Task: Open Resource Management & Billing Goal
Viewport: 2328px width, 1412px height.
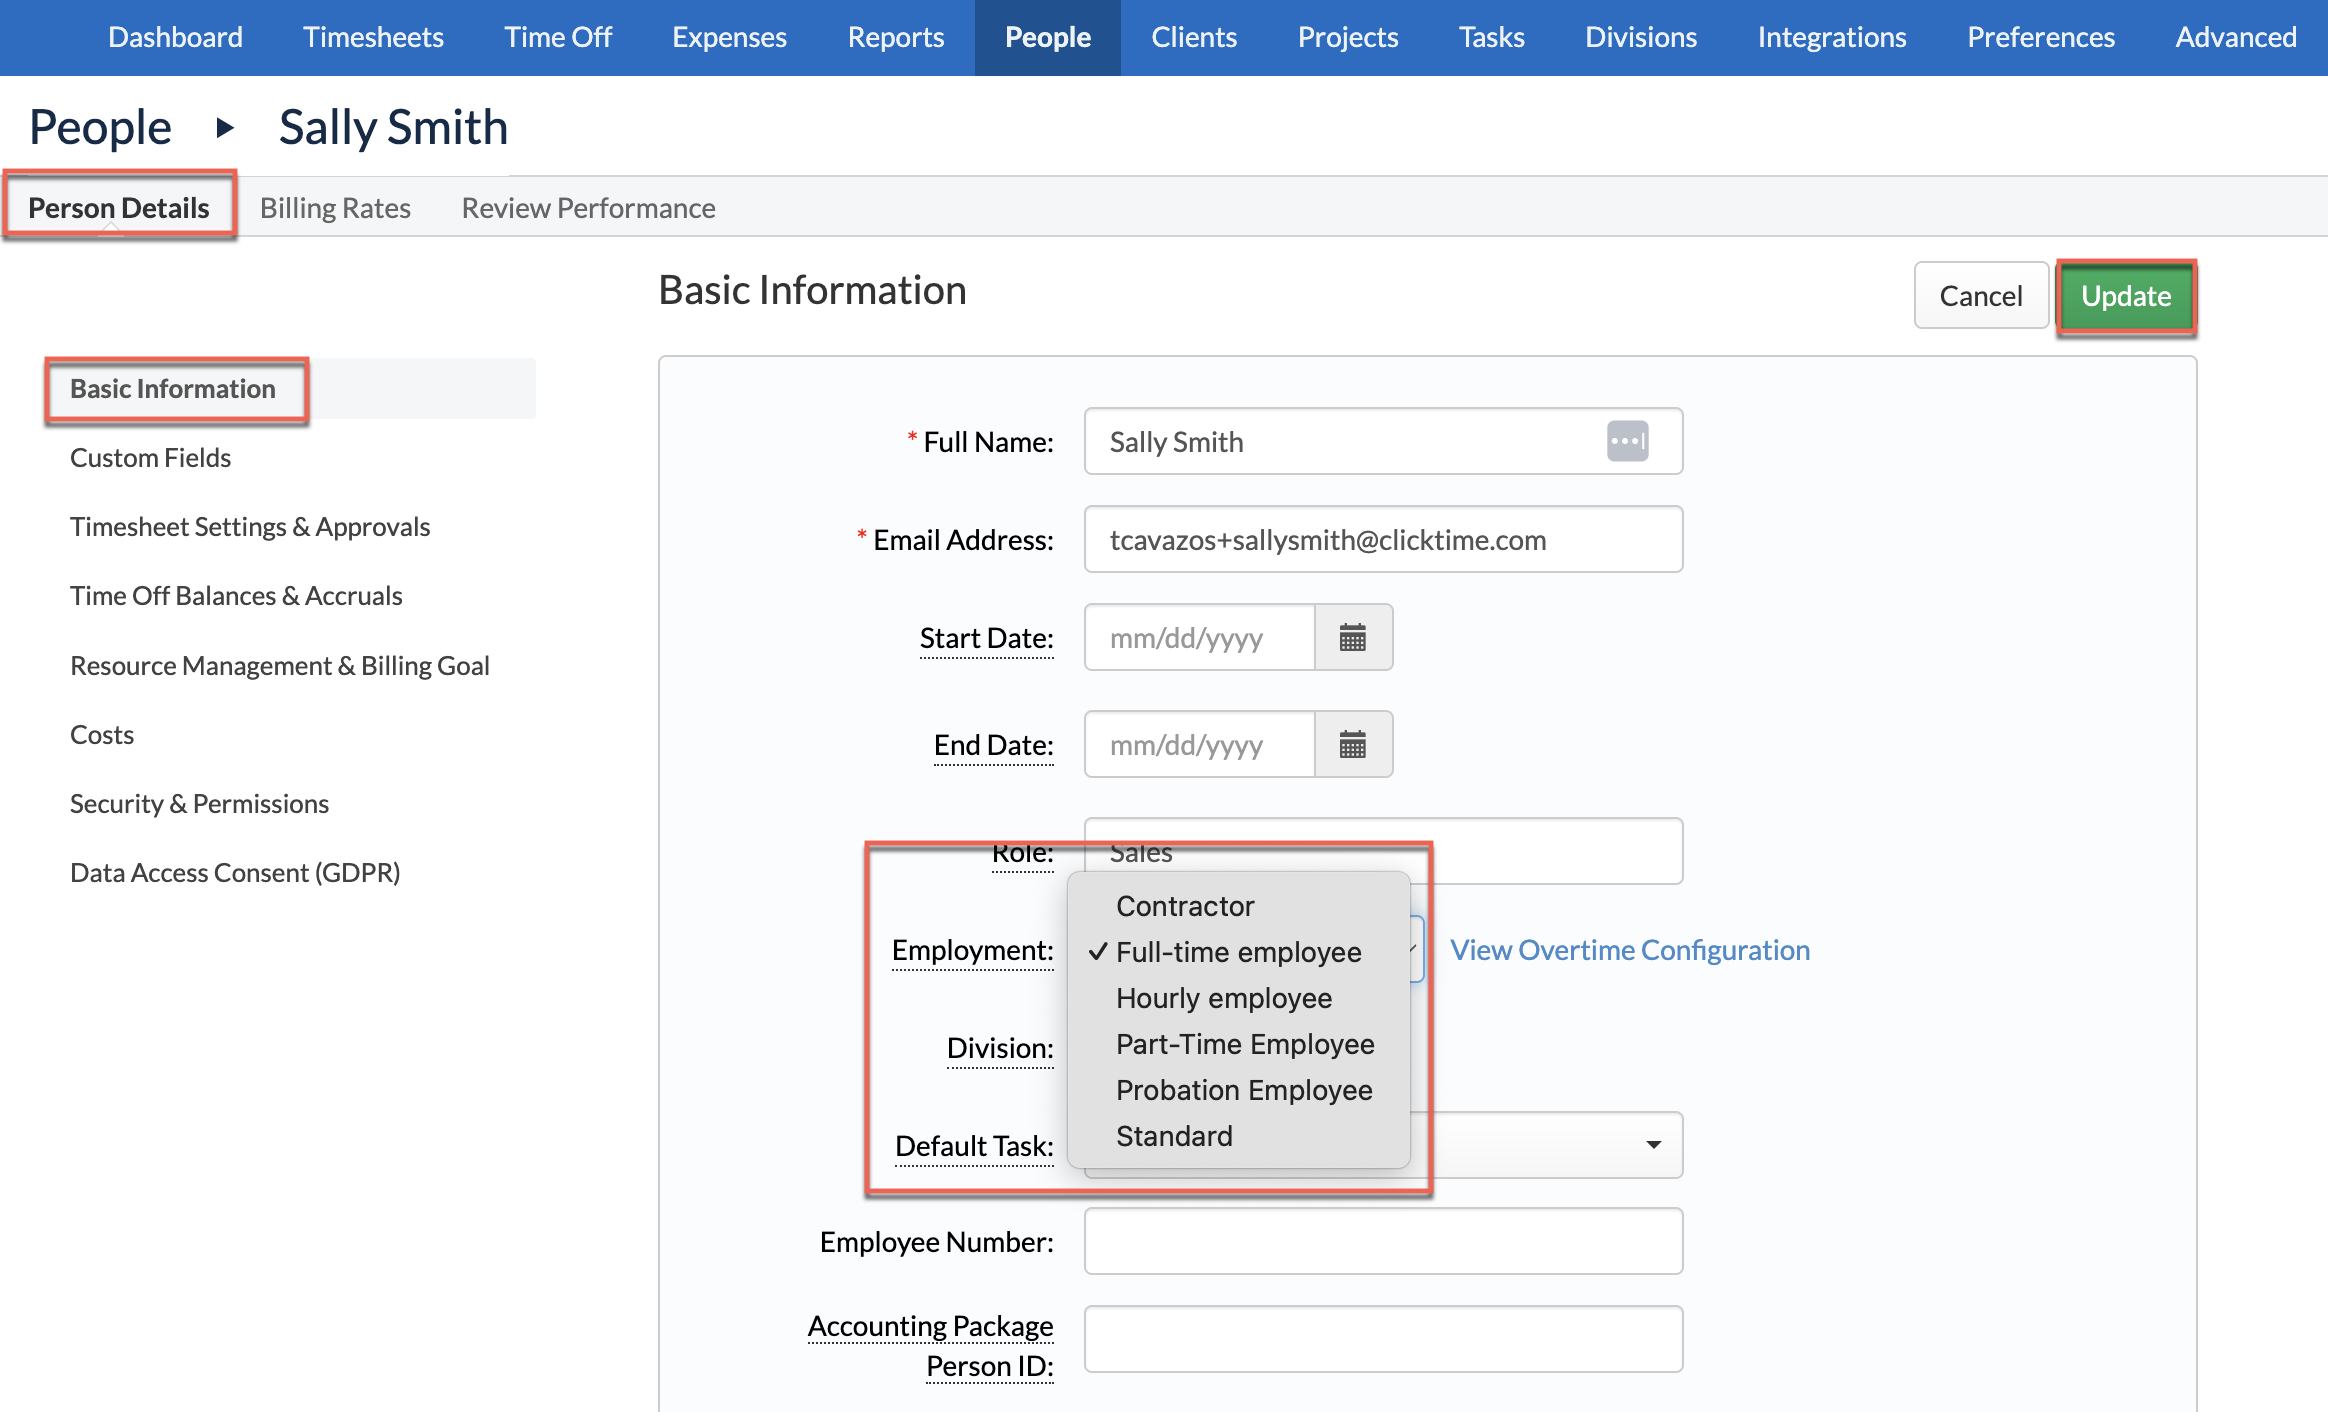Action: 280,665
